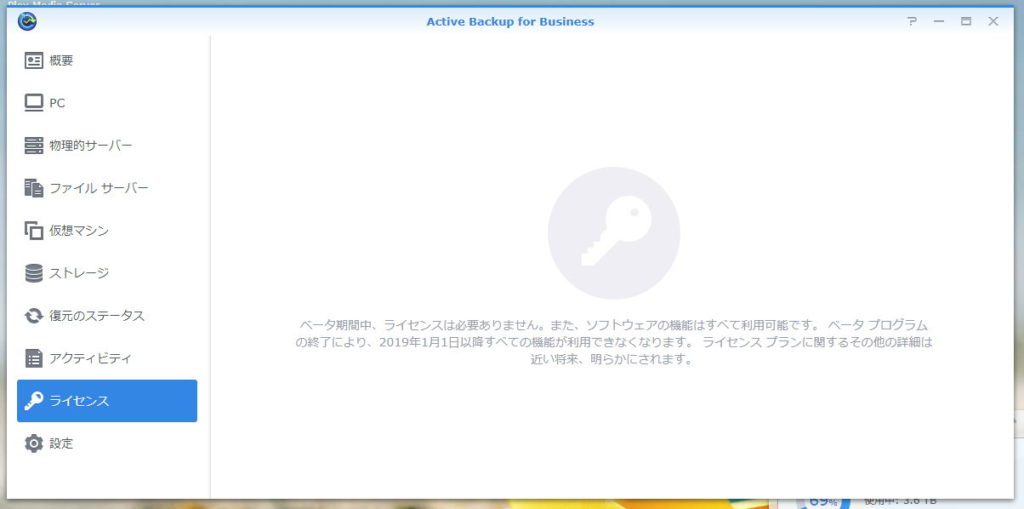Click the activity list icon

pos(34,358)
